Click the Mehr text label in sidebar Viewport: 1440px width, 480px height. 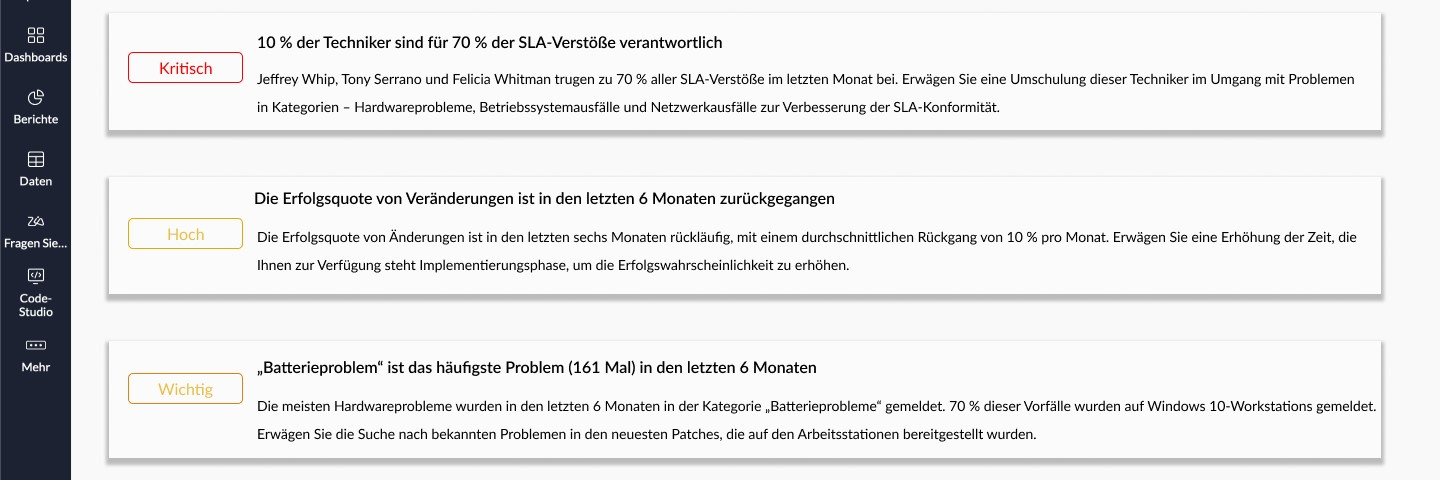point(36,367)
